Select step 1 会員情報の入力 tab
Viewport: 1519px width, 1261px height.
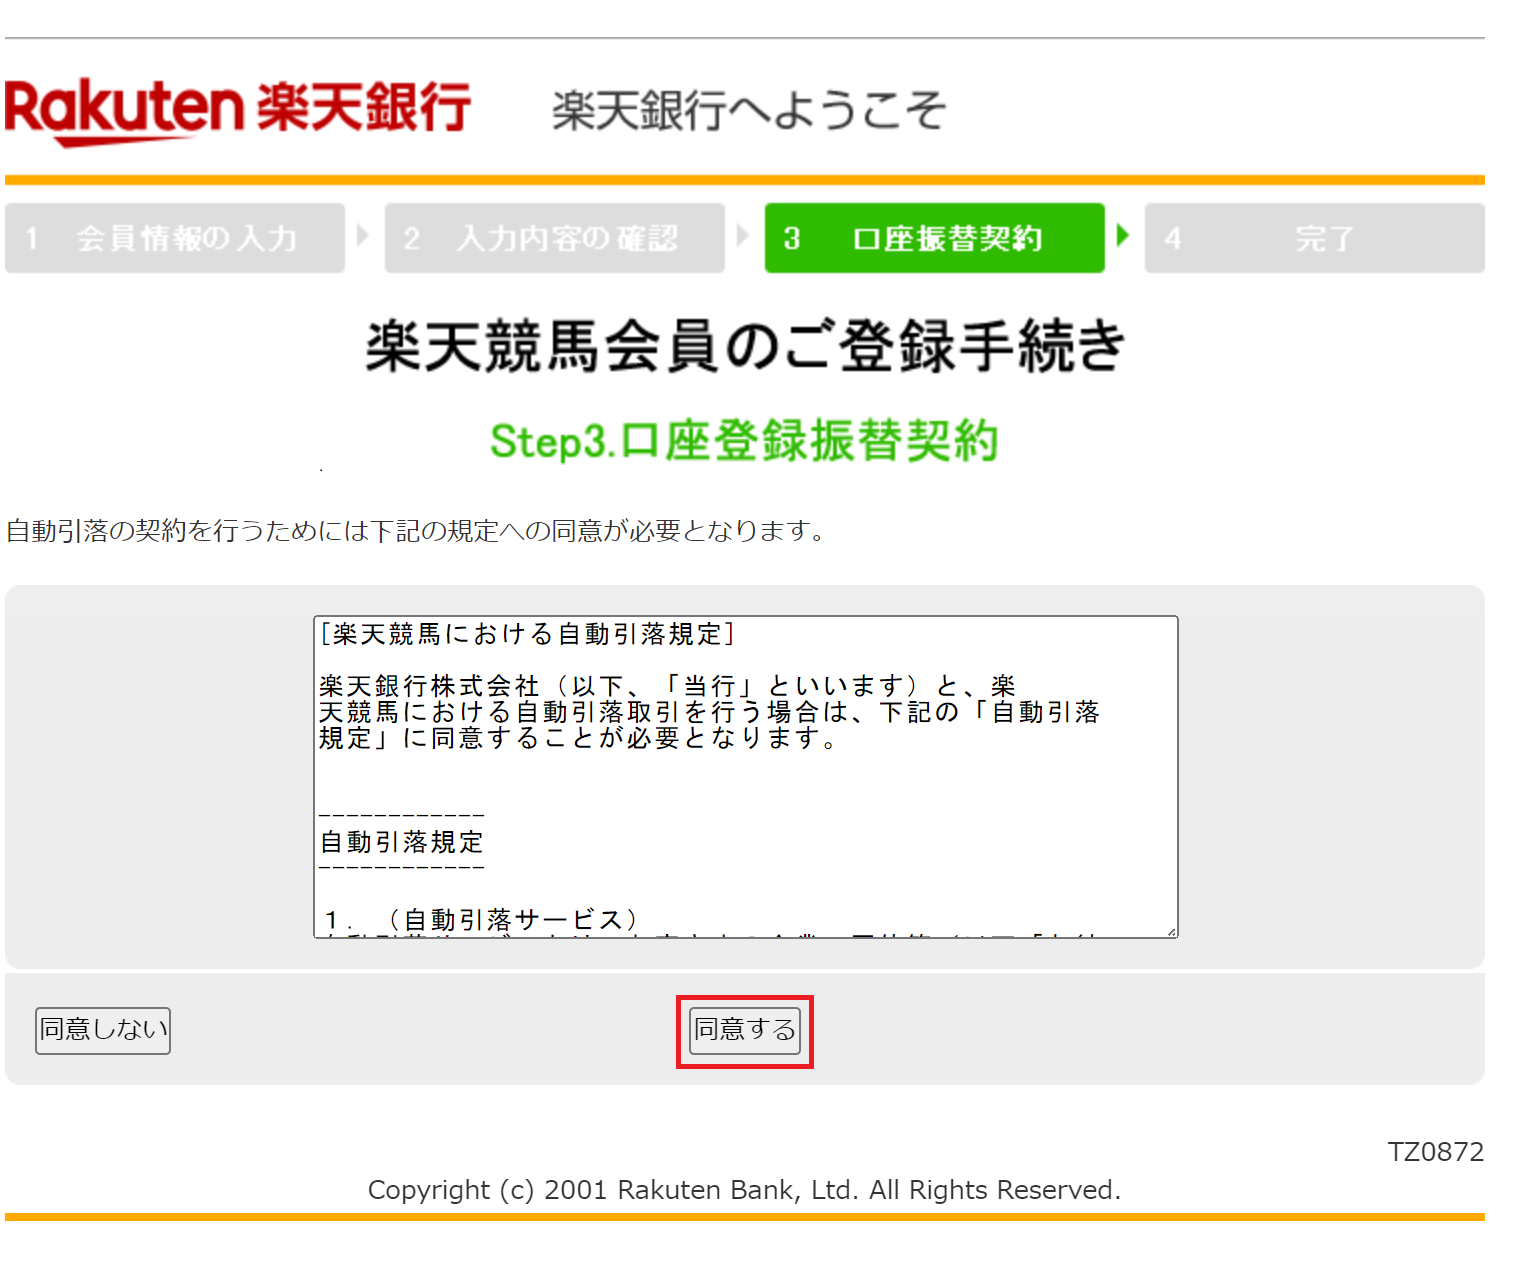coord(175,238)
